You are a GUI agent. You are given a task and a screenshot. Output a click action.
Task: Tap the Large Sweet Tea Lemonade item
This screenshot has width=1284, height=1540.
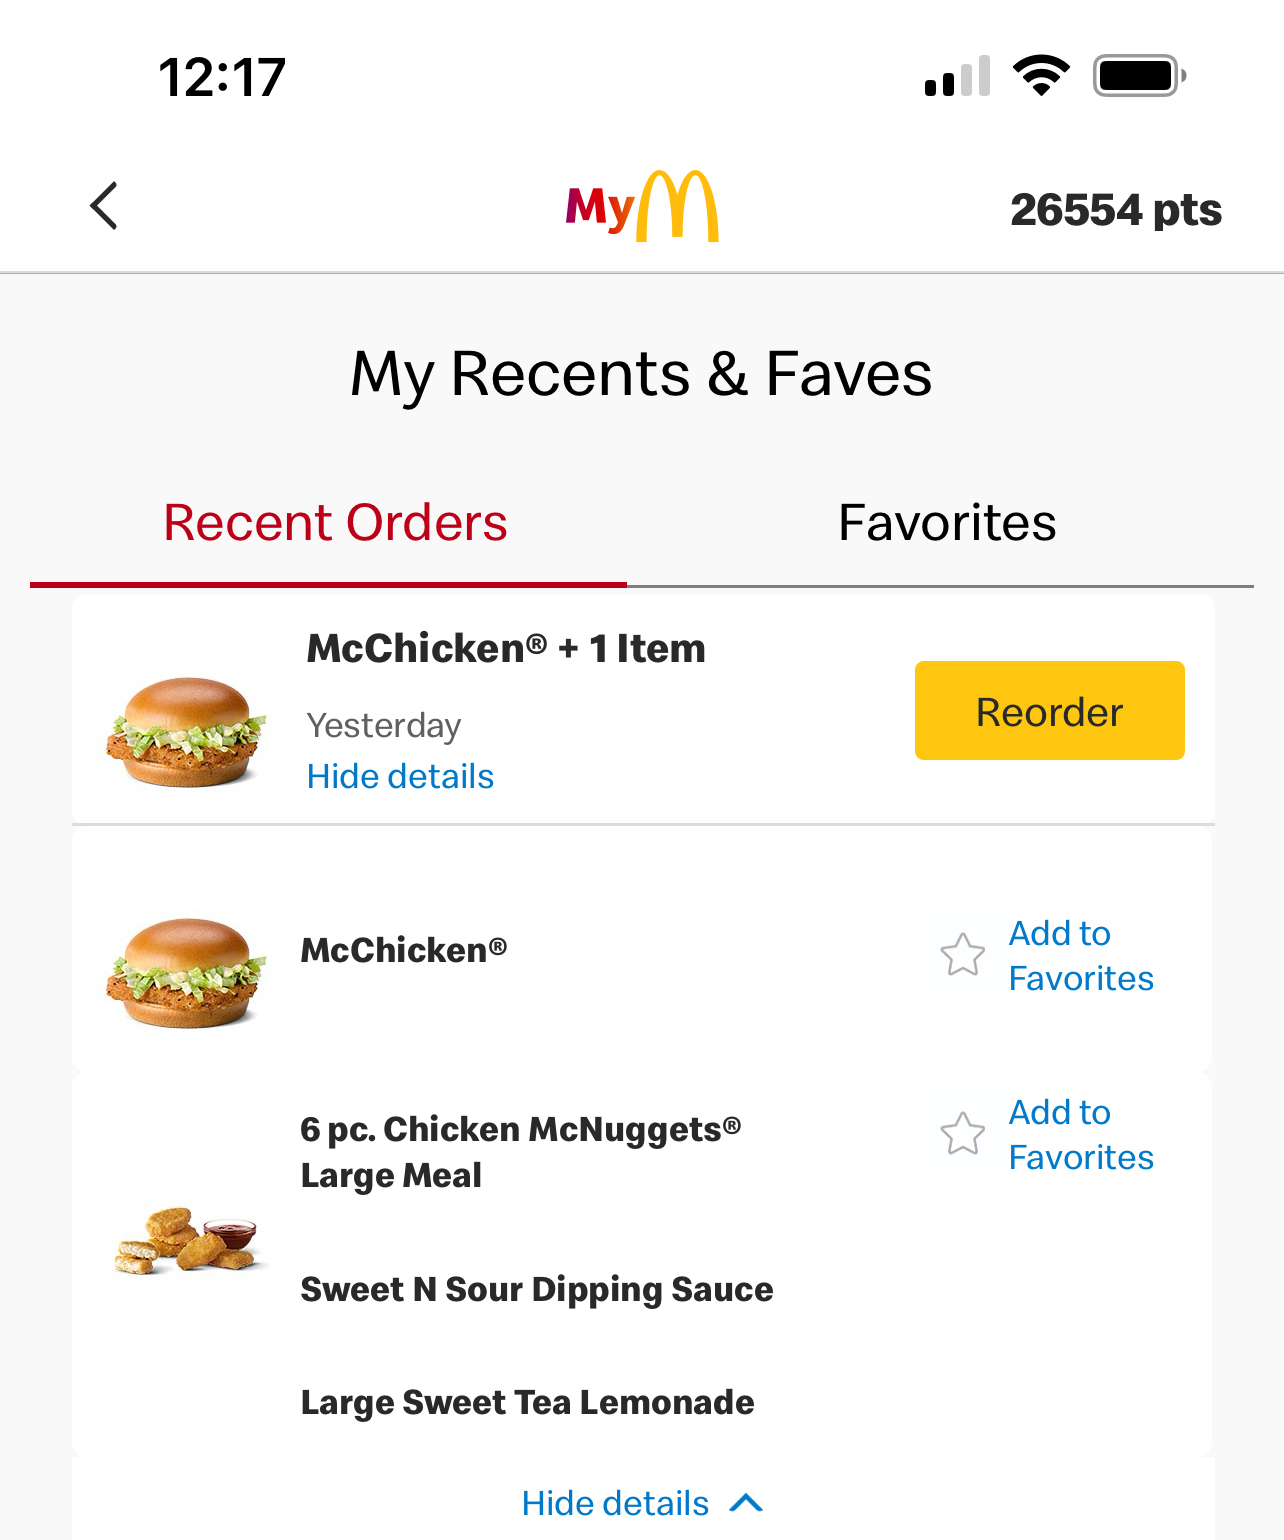coord(527,1402)
